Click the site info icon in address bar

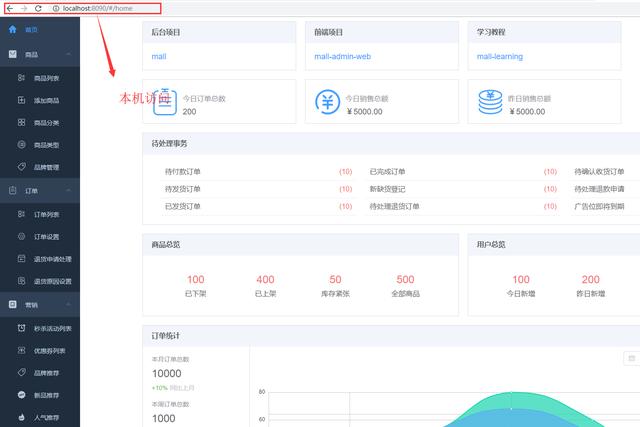point(56,8)
